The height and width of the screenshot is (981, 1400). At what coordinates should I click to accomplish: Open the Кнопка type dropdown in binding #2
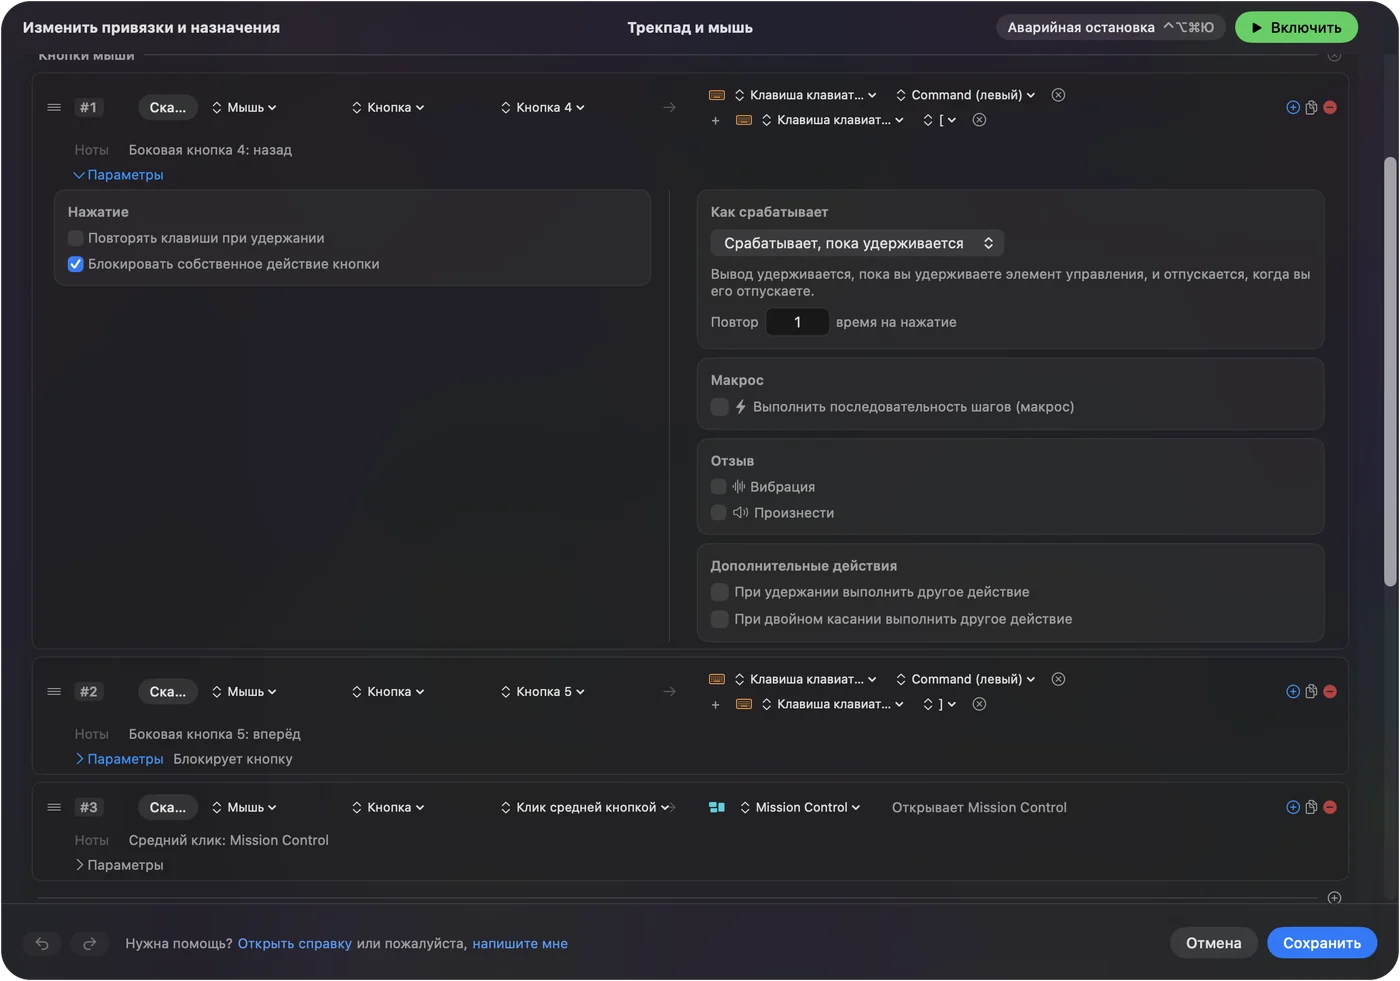click(388, 691)
